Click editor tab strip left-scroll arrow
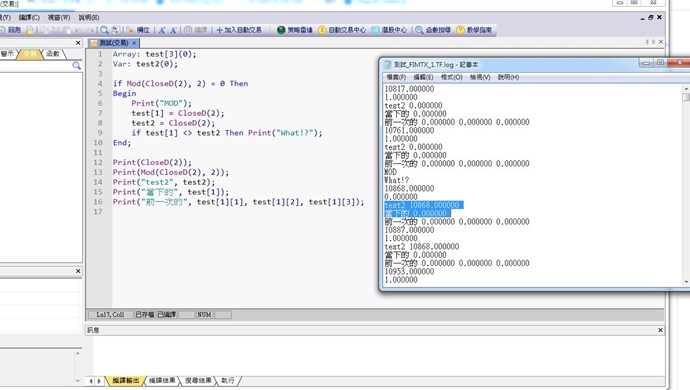Image resolution: width=690 pixels, height=390 pixels. tap(647, 42)
